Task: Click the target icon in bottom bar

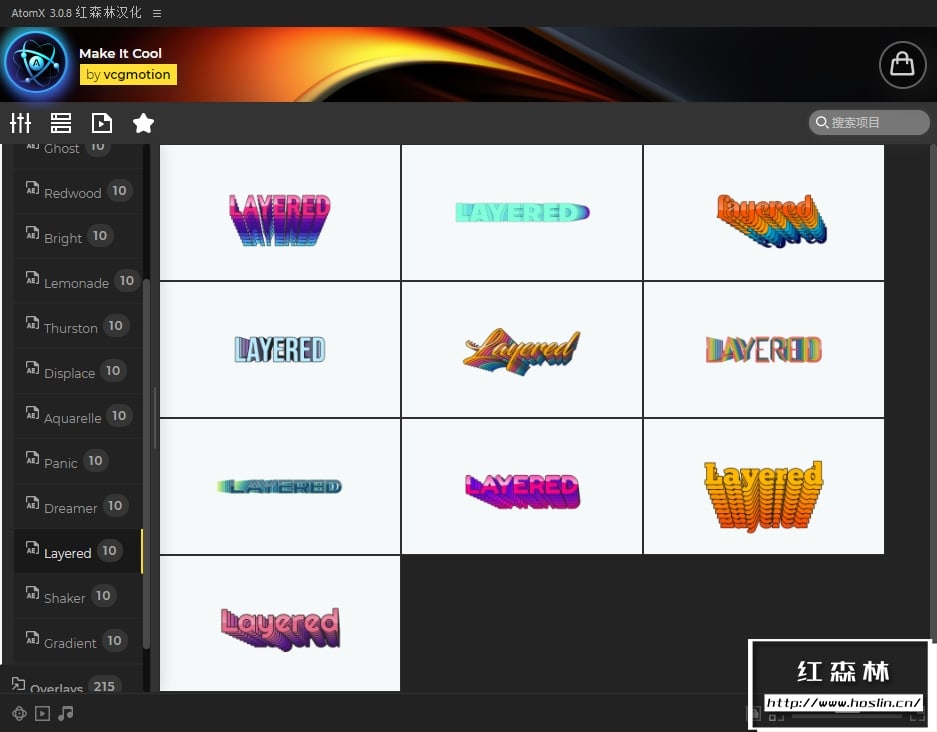Action: 19,713
